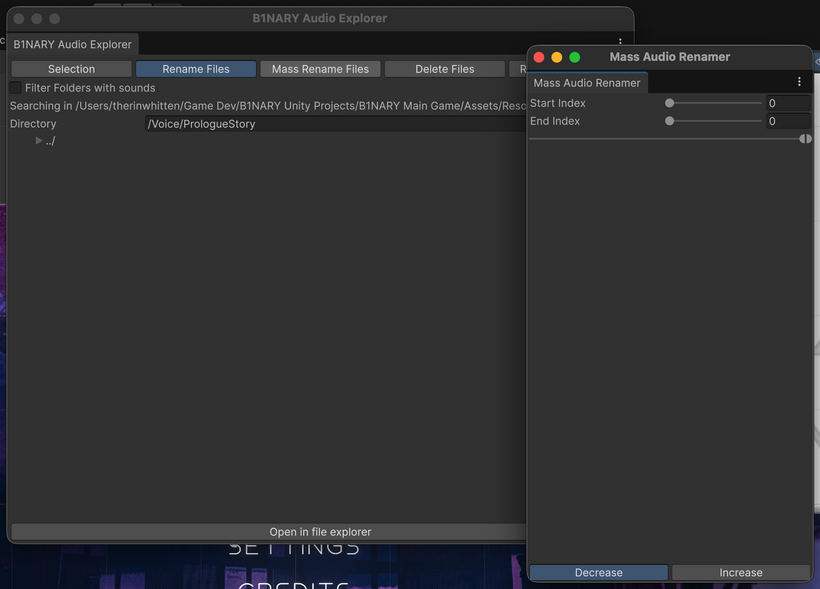Switch to the B1NARY Audio Explorer tab
Viewport: 820px width, 589px height.
[x=72, y=44]
